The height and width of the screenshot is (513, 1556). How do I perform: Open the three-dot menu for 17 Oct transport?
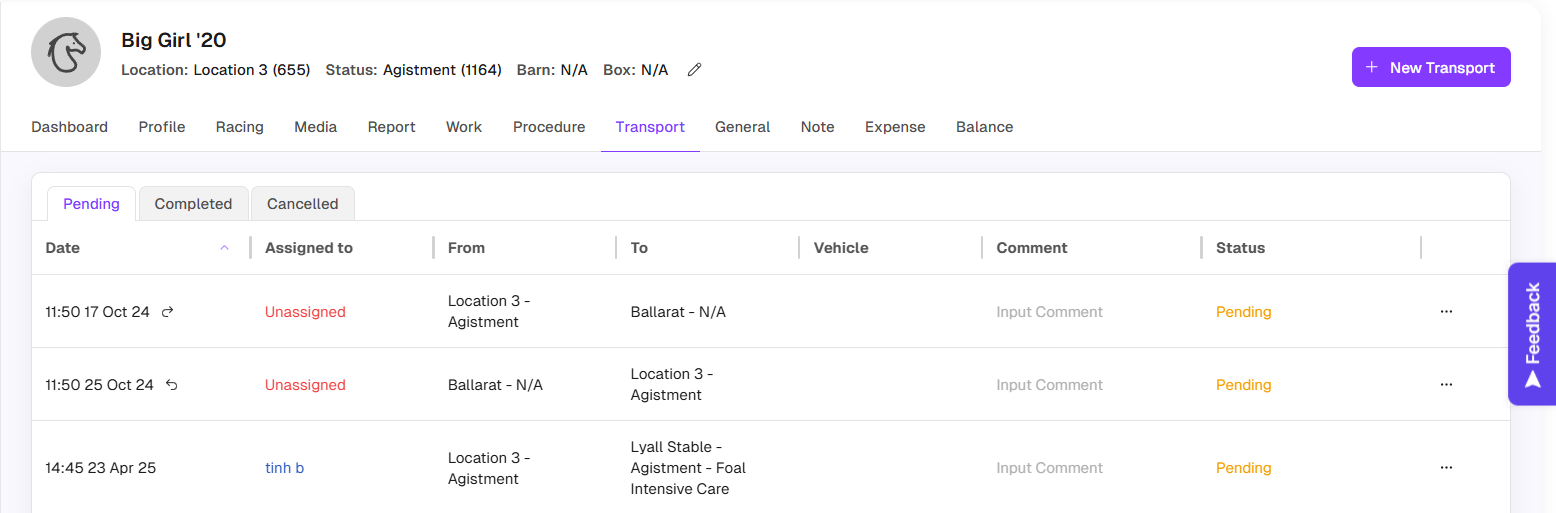[x=1446, y=312]
